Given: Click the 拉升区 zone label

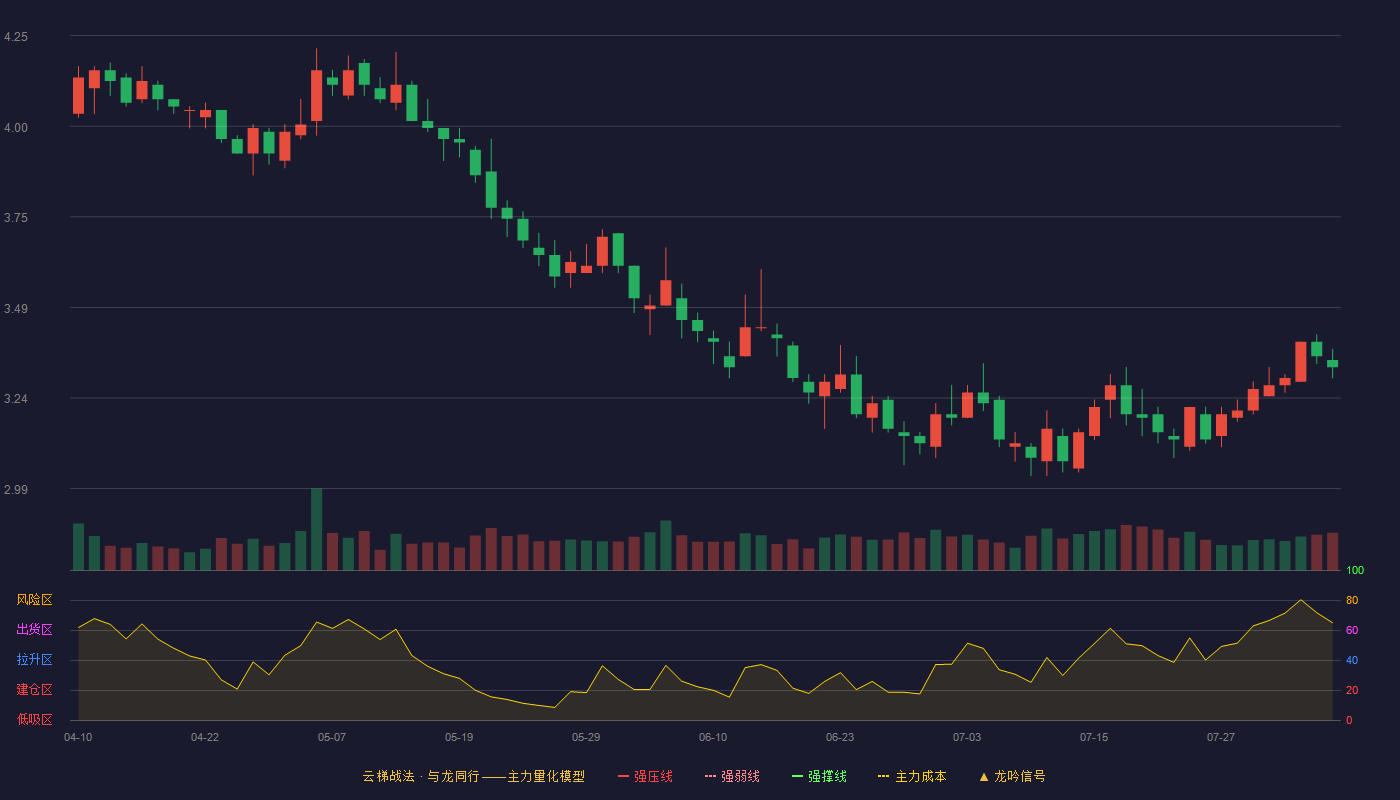Looking at the screenshot, I should (x=34, y=660).
